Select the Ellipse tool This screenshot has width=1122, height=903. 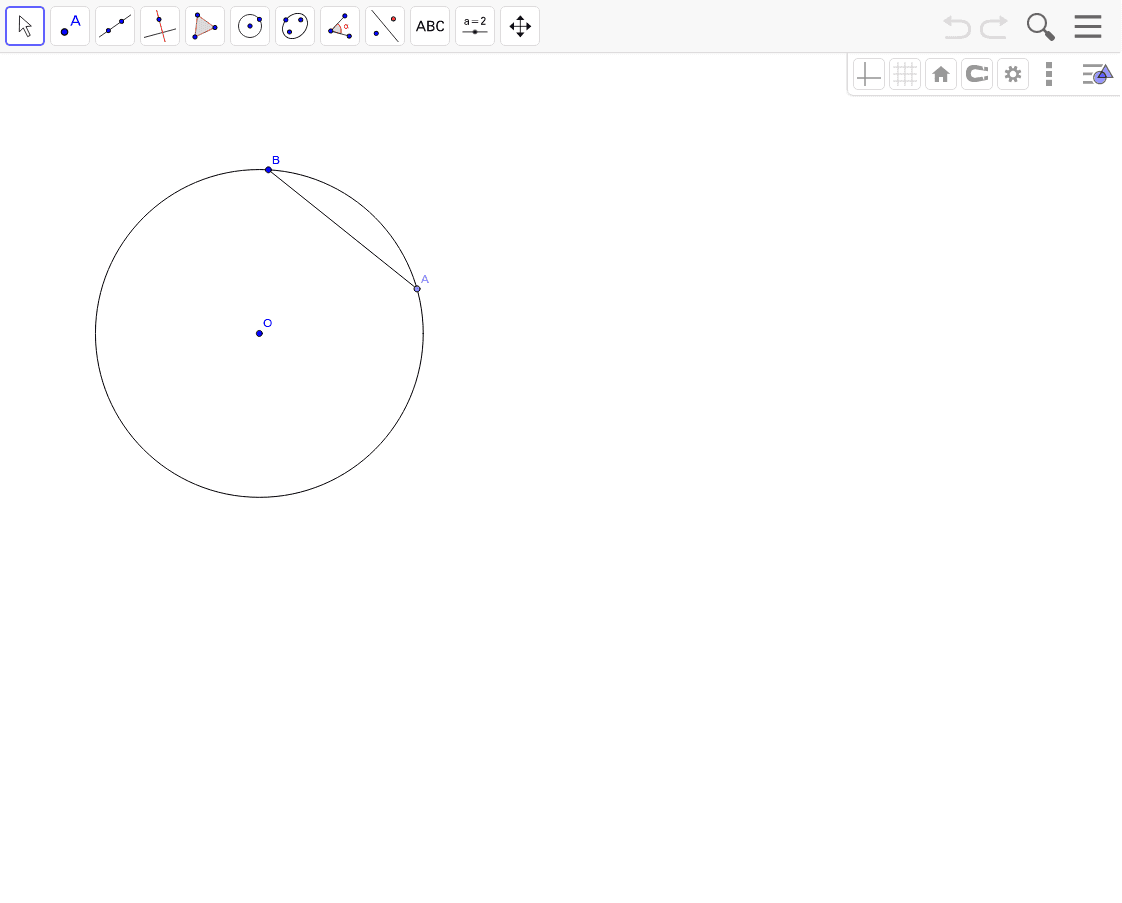295,26
